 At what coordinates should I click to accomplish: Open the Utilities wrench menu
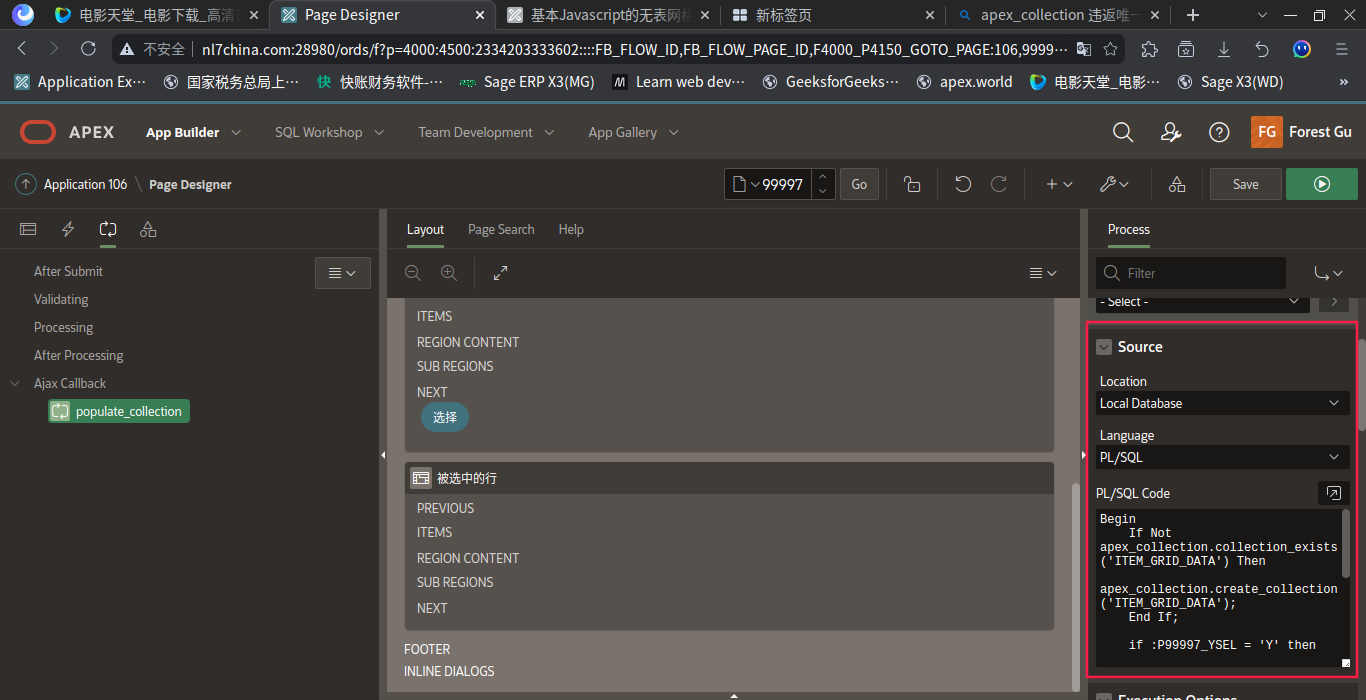[1113, 184]
